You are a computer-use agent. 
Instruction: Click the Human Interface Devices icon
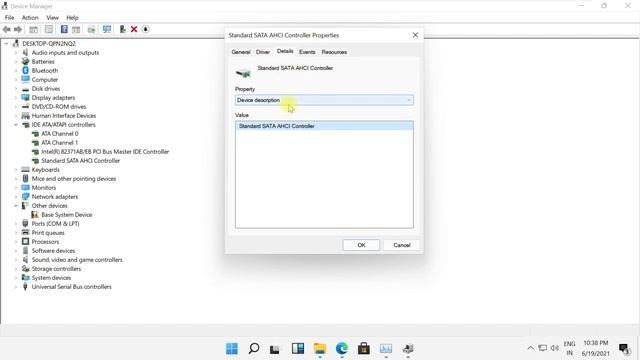click(x=25, y=116)
